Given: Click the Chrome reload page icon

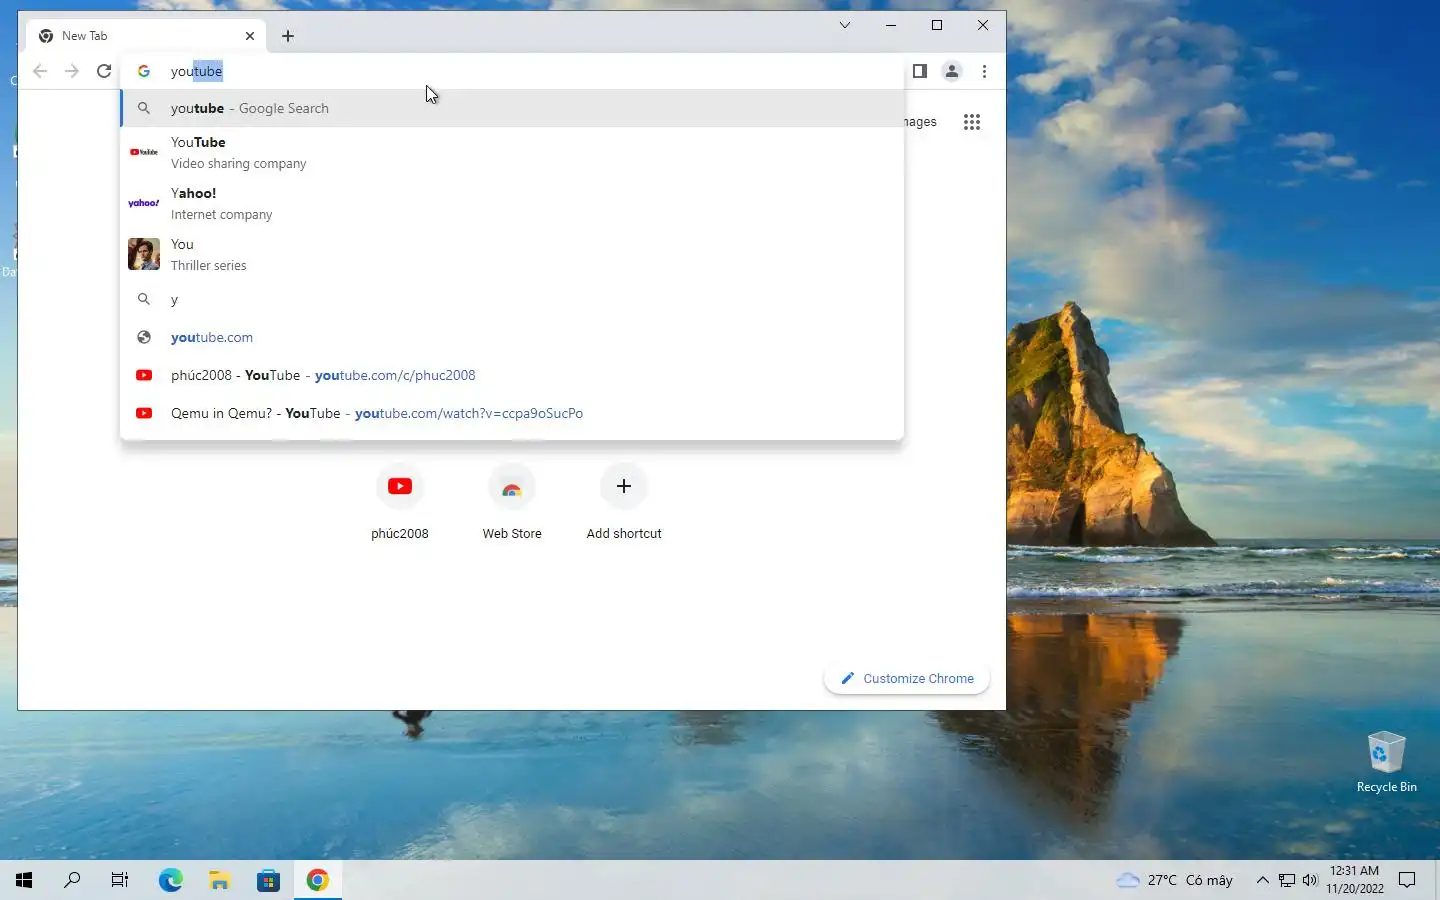Looking at the screenshot, I should coord(104,71).
